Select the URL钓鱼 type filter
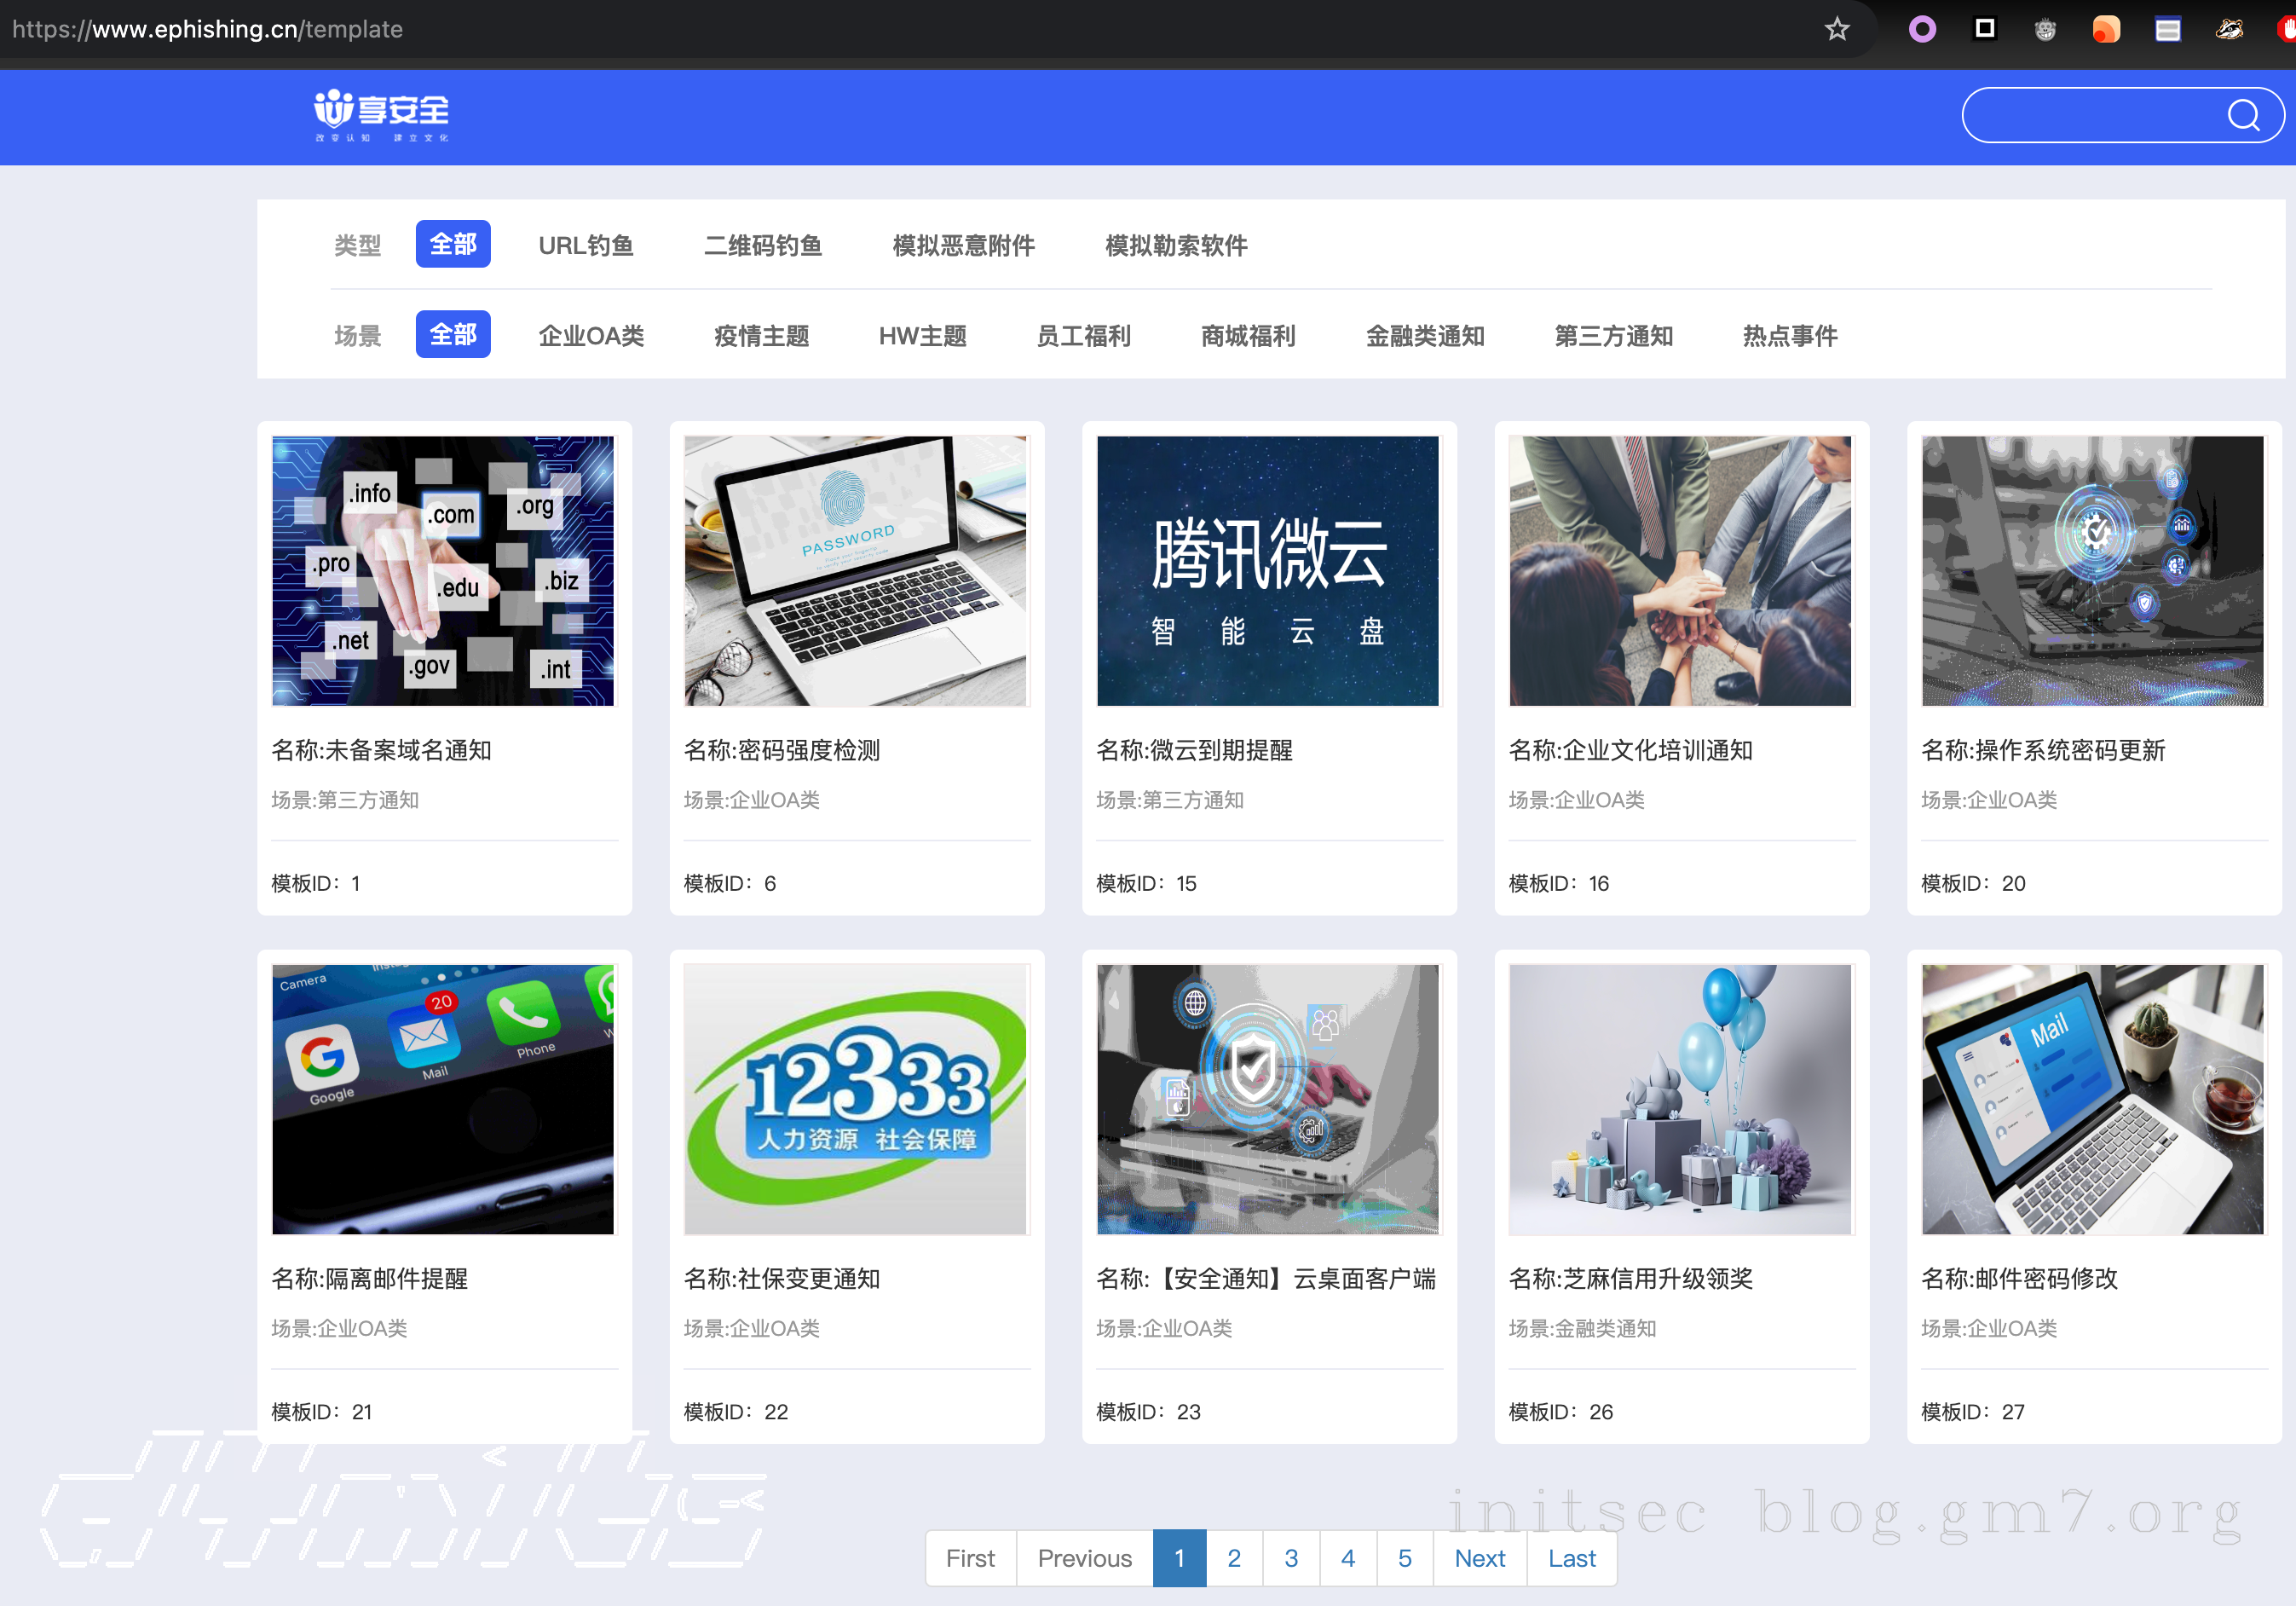This screenshot has height=1606, width=2296. coord(586,245)
